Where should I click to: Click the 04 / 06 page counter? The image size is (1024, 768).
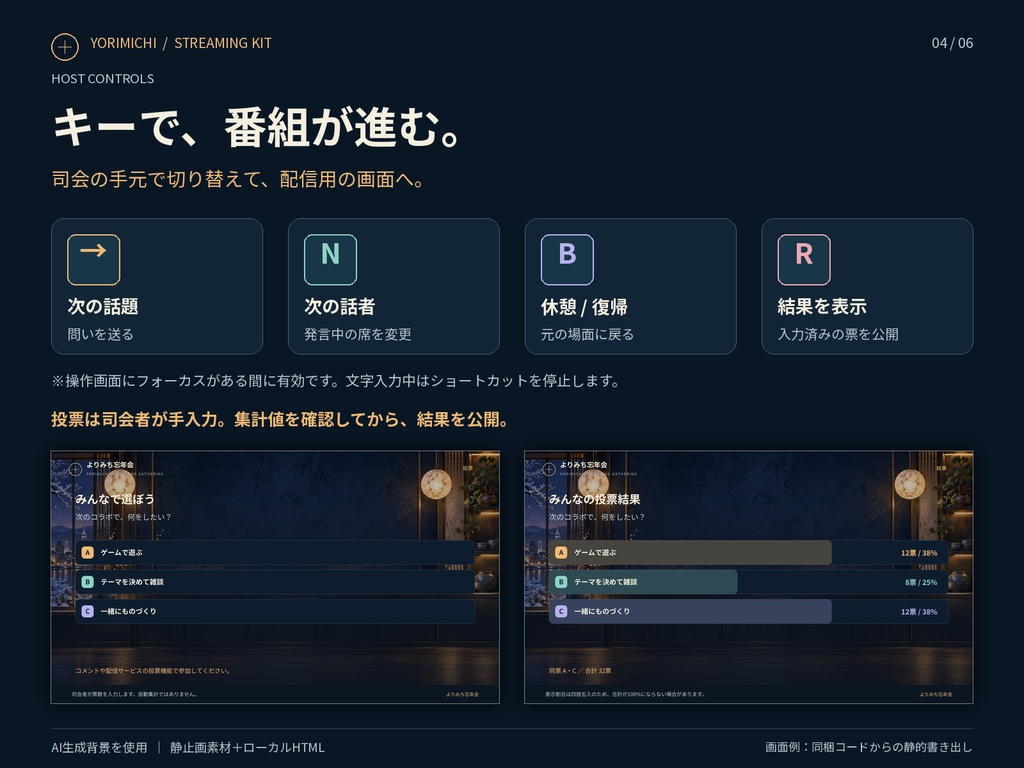pos(952,43)
